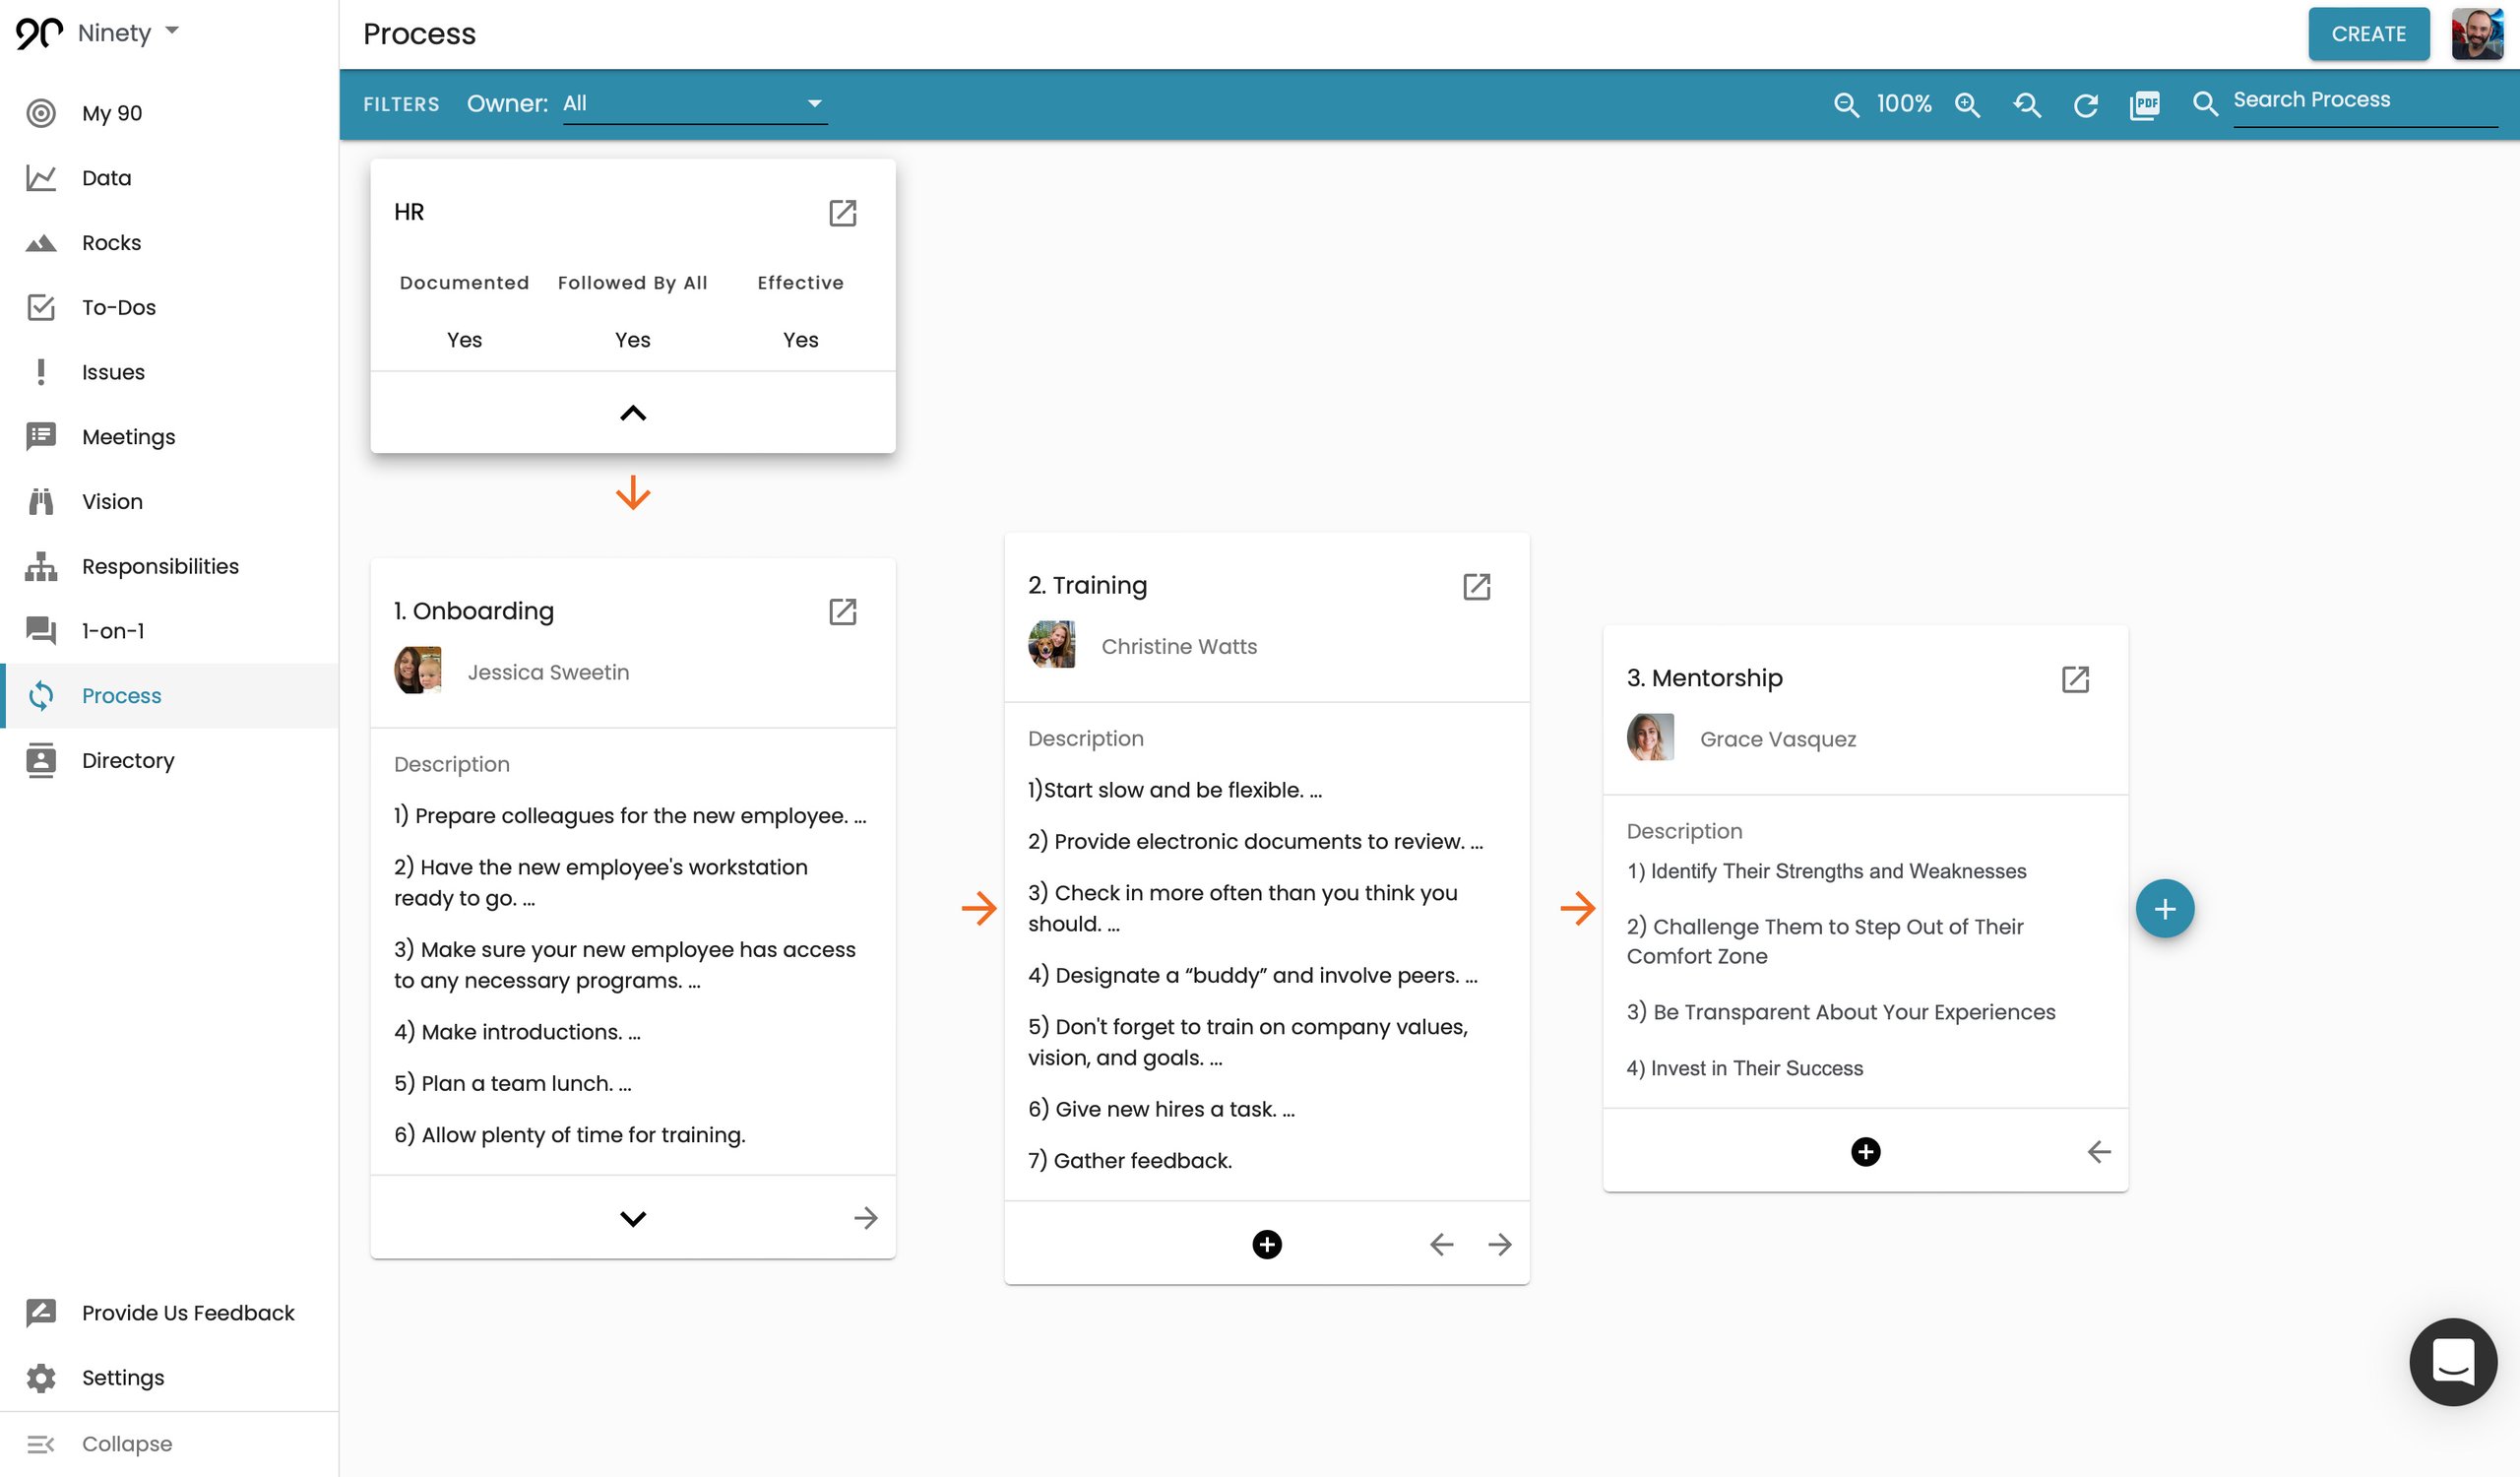The height and width of the screenshot is (1477, 2520).
Task: Collapse the HR card details
Action: [632, 412]
